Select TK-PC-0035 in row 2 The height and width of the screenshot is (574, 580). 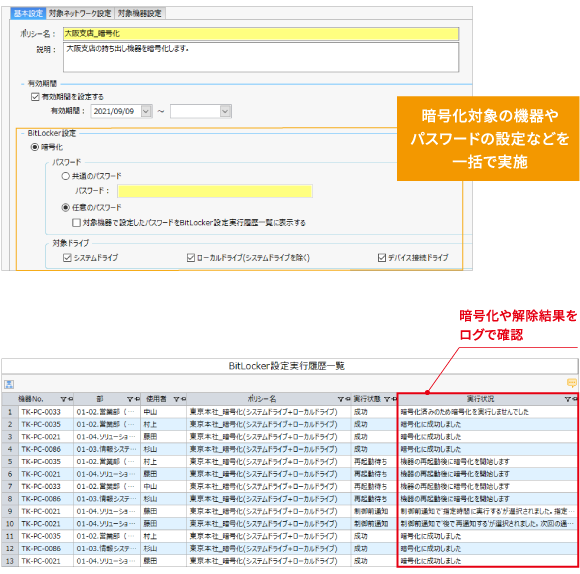pyautogui.click(x=41, y=425)
